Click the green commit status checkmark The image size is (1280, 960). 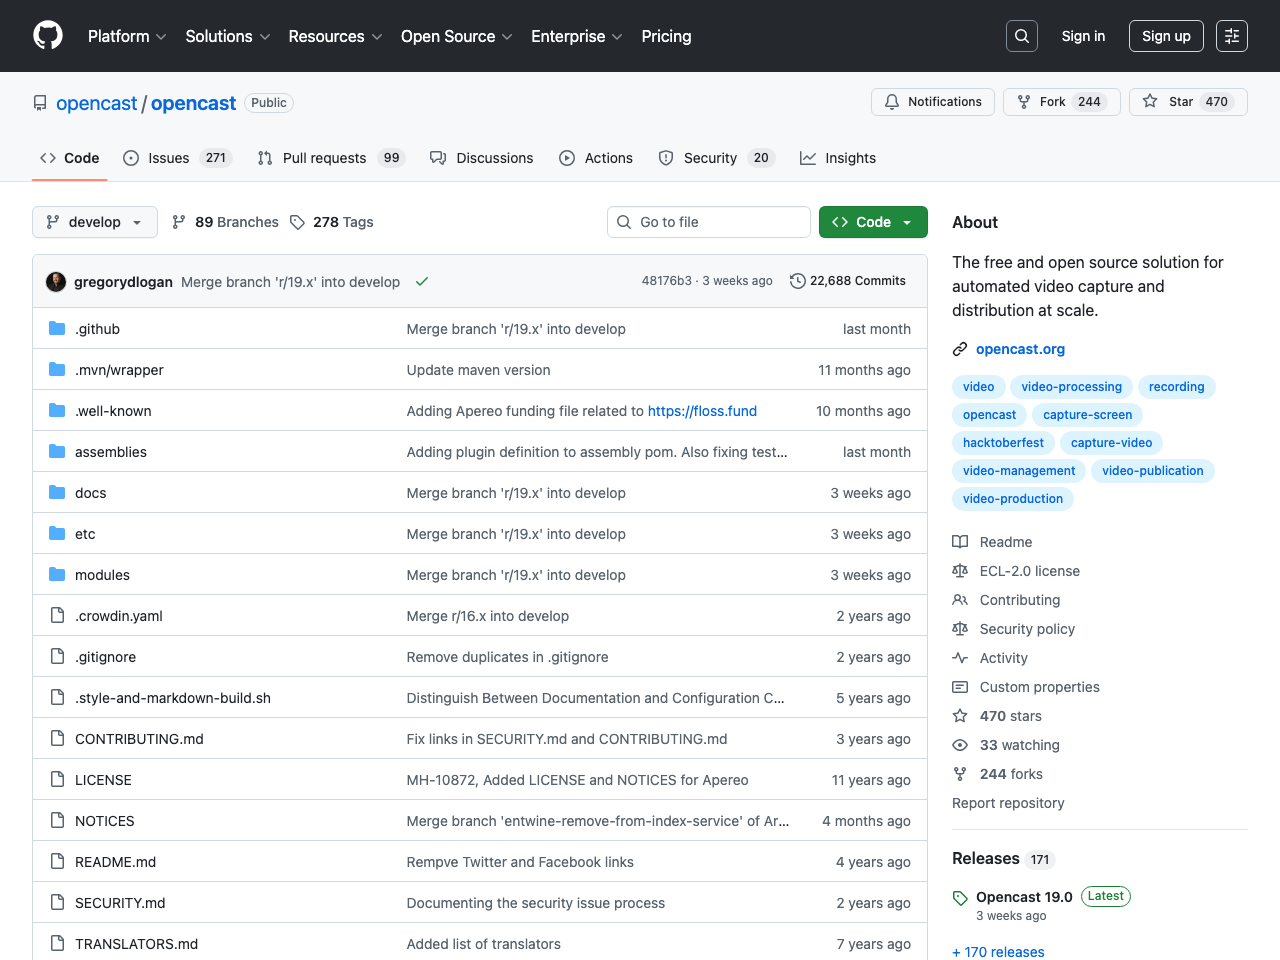tap(422, 282)
